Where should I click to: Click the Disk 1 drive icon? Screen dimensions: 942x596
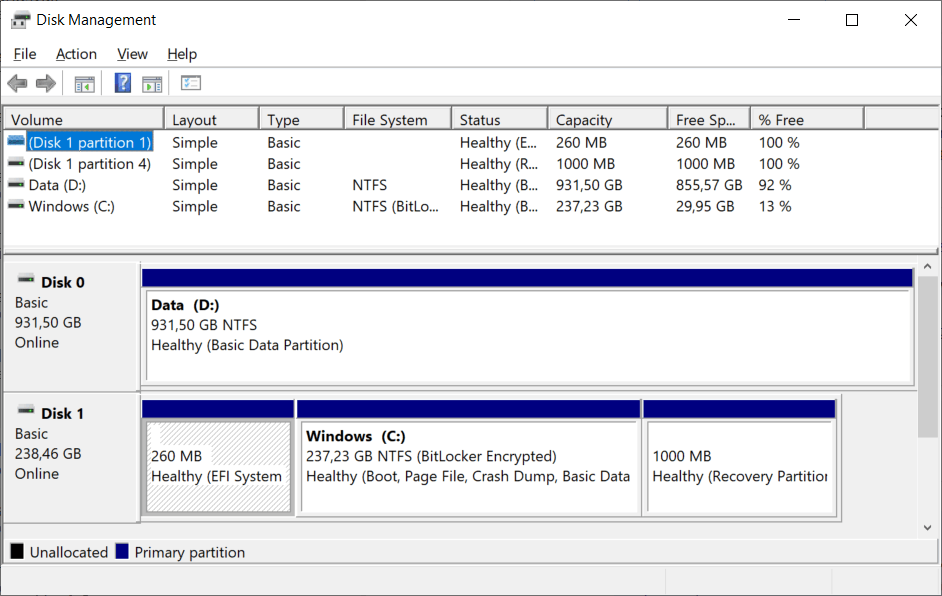point(26,410)
